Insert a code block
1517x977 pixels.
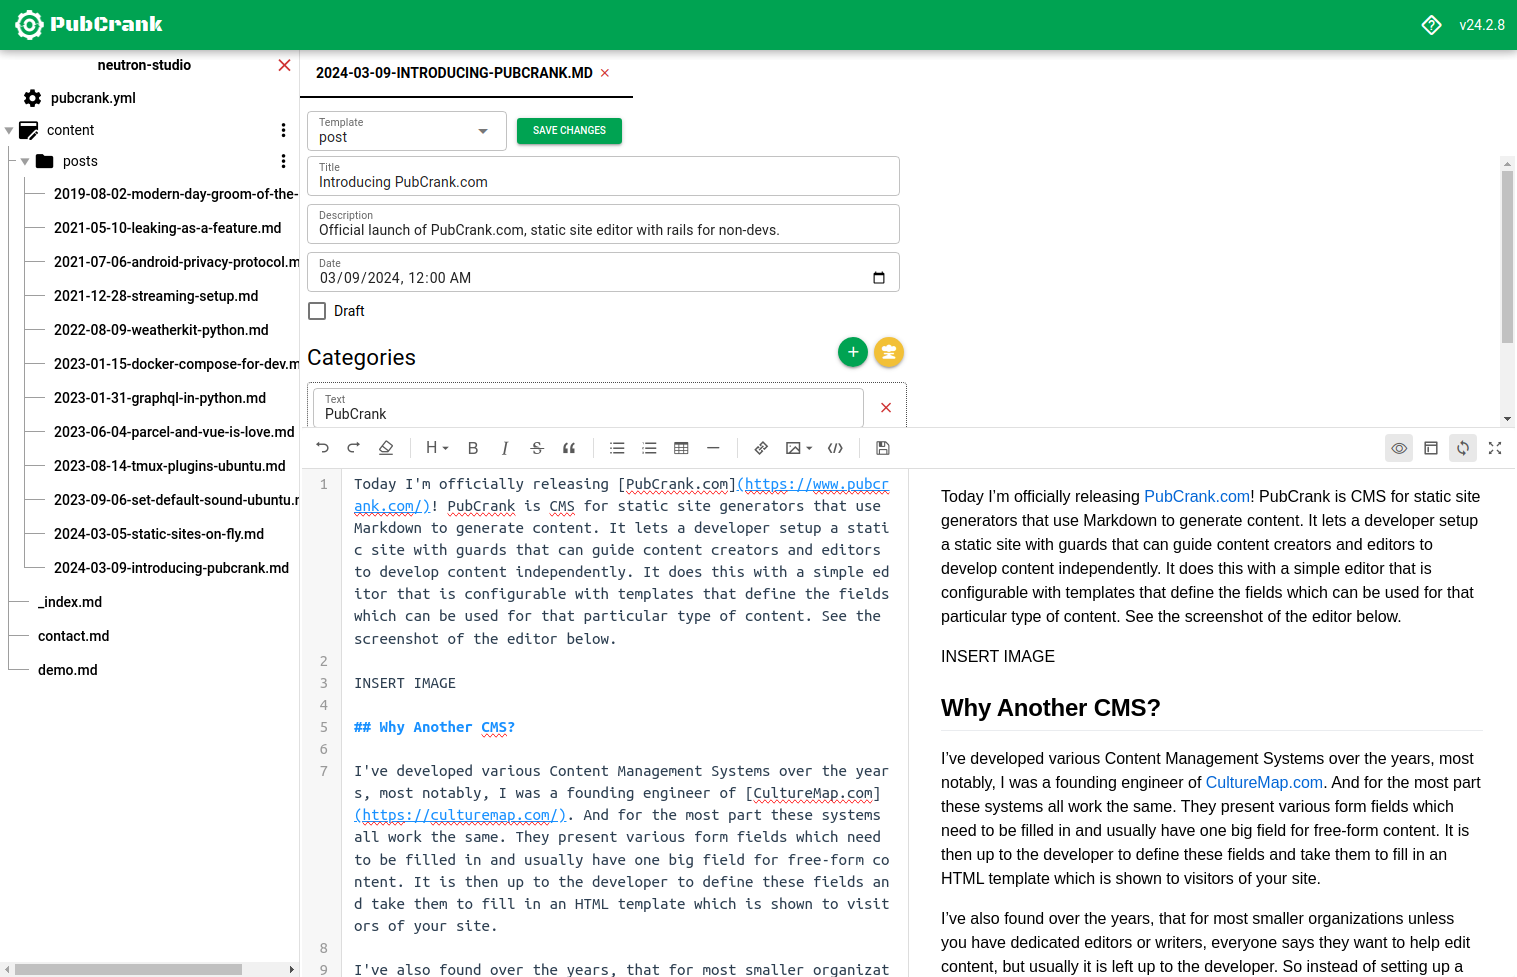[x=835, y=448]
